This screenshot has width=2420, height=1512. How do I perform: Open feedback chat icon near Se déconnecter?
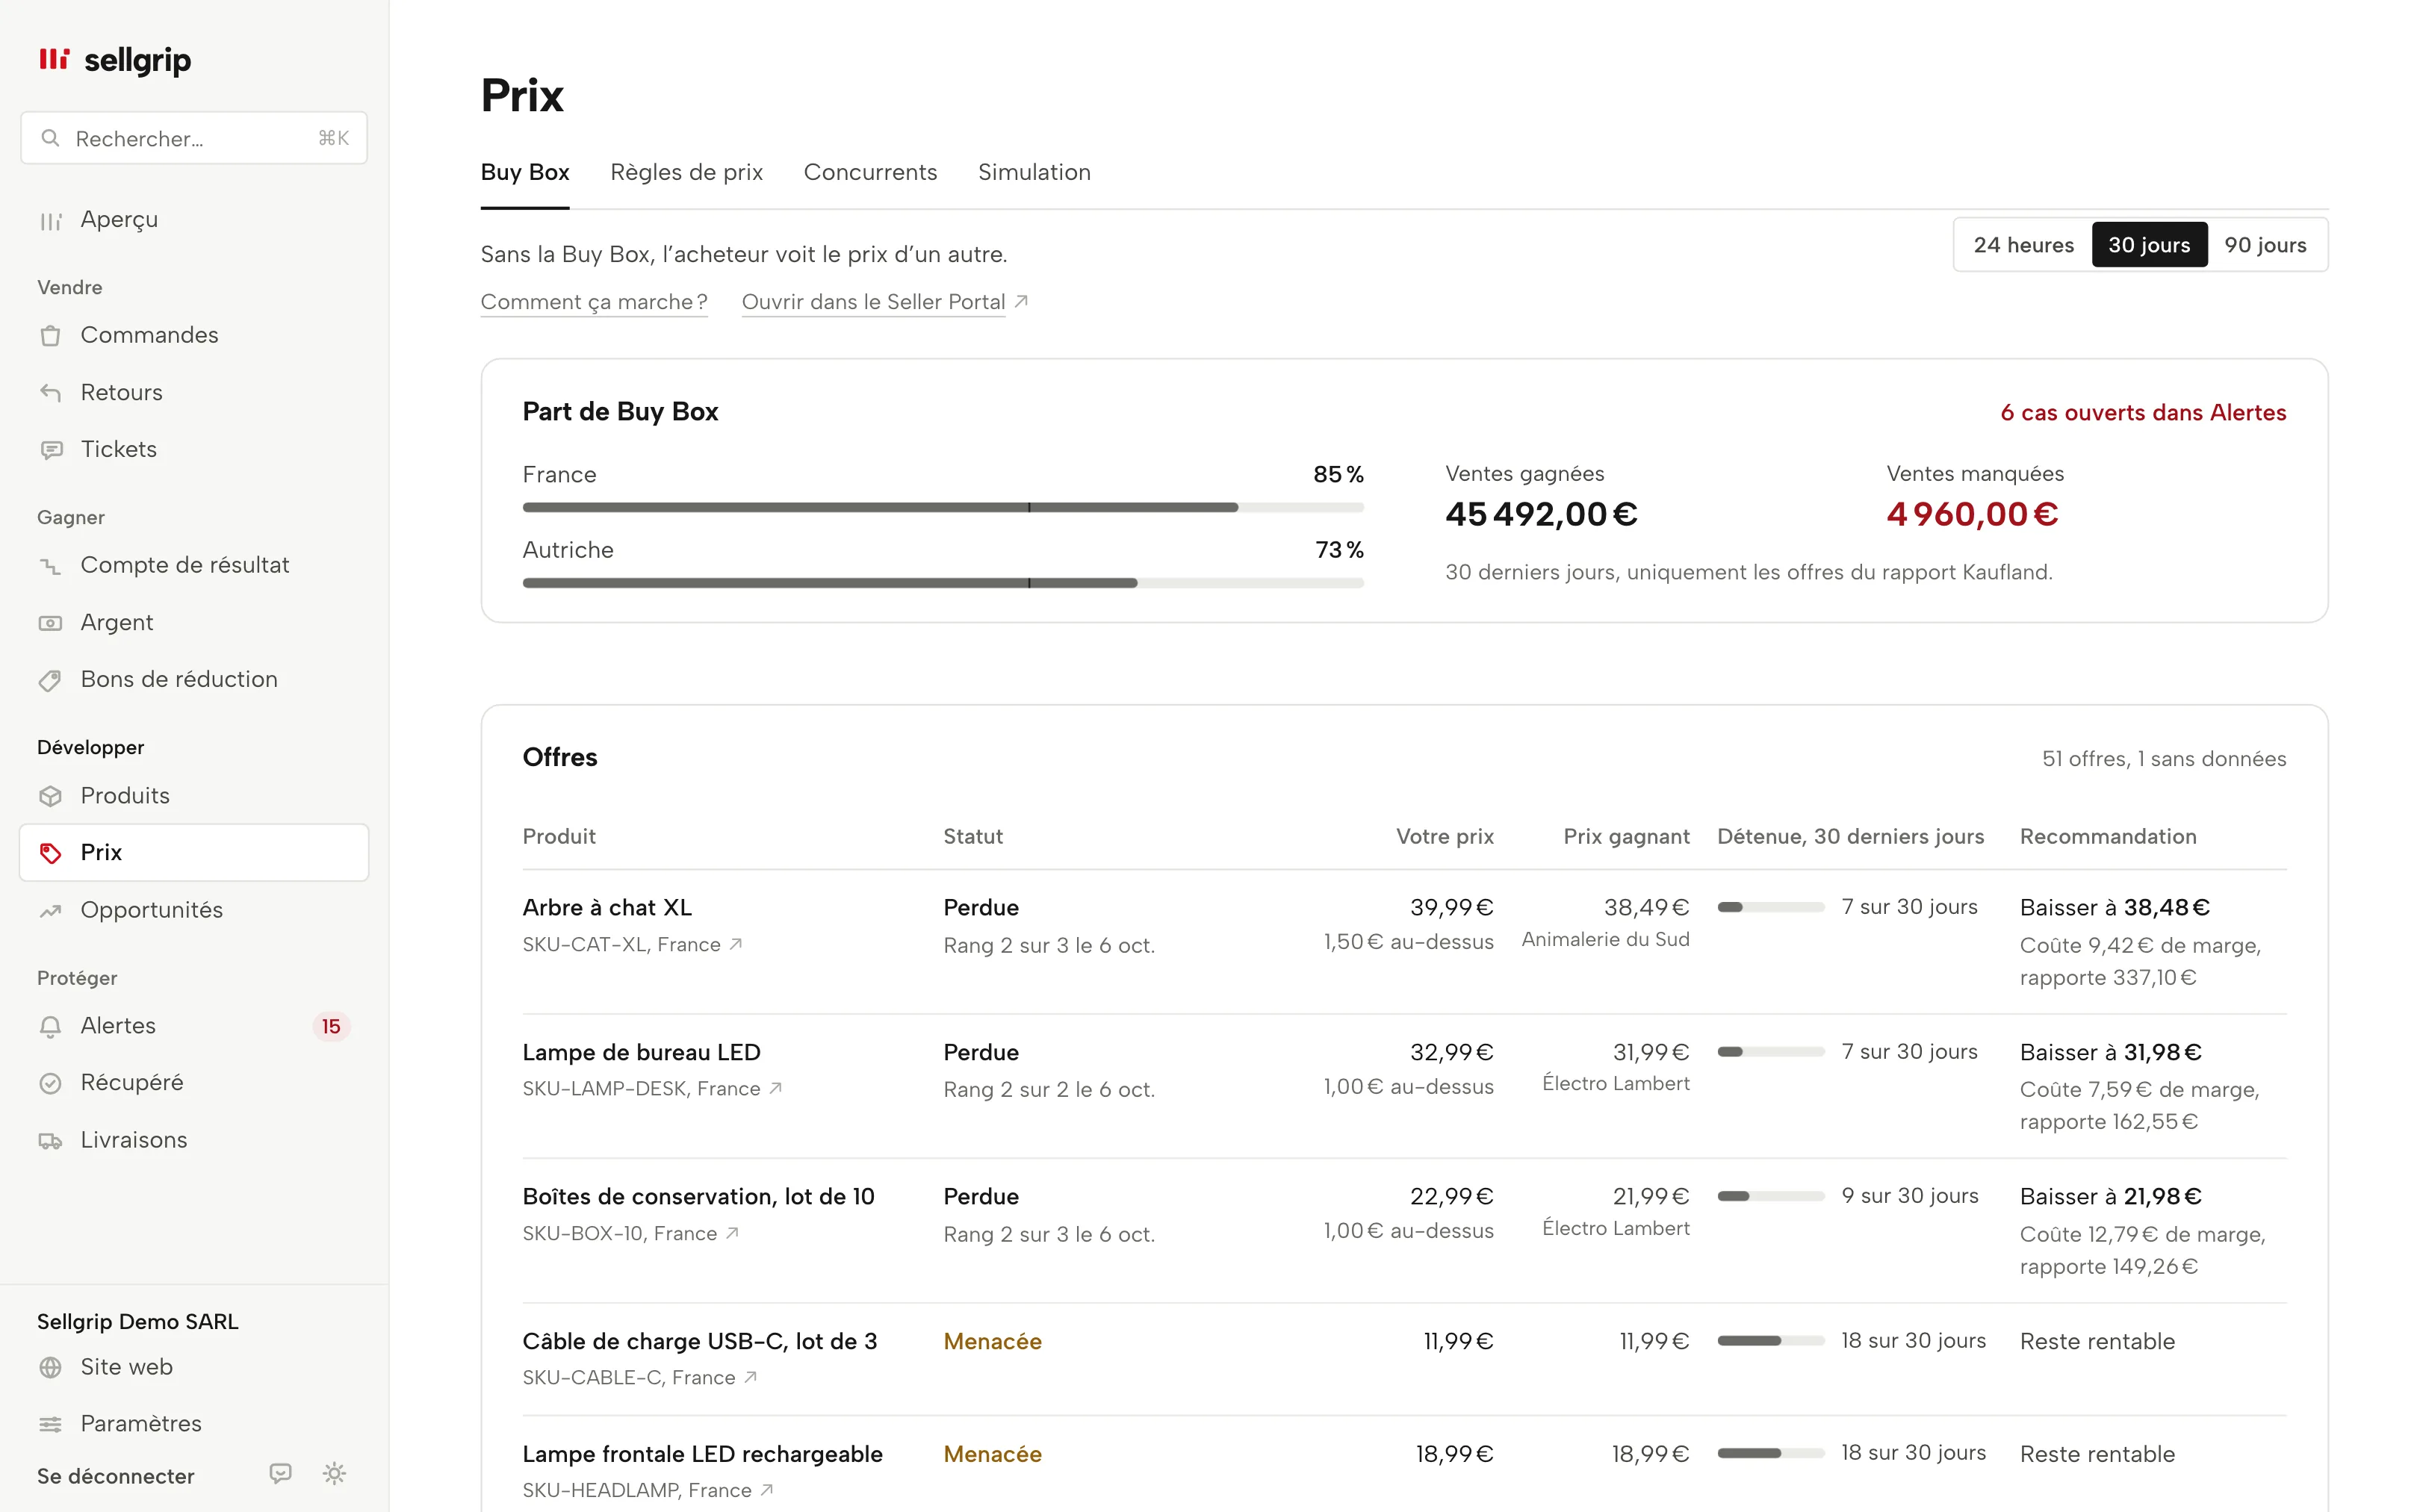point(281,1474)
